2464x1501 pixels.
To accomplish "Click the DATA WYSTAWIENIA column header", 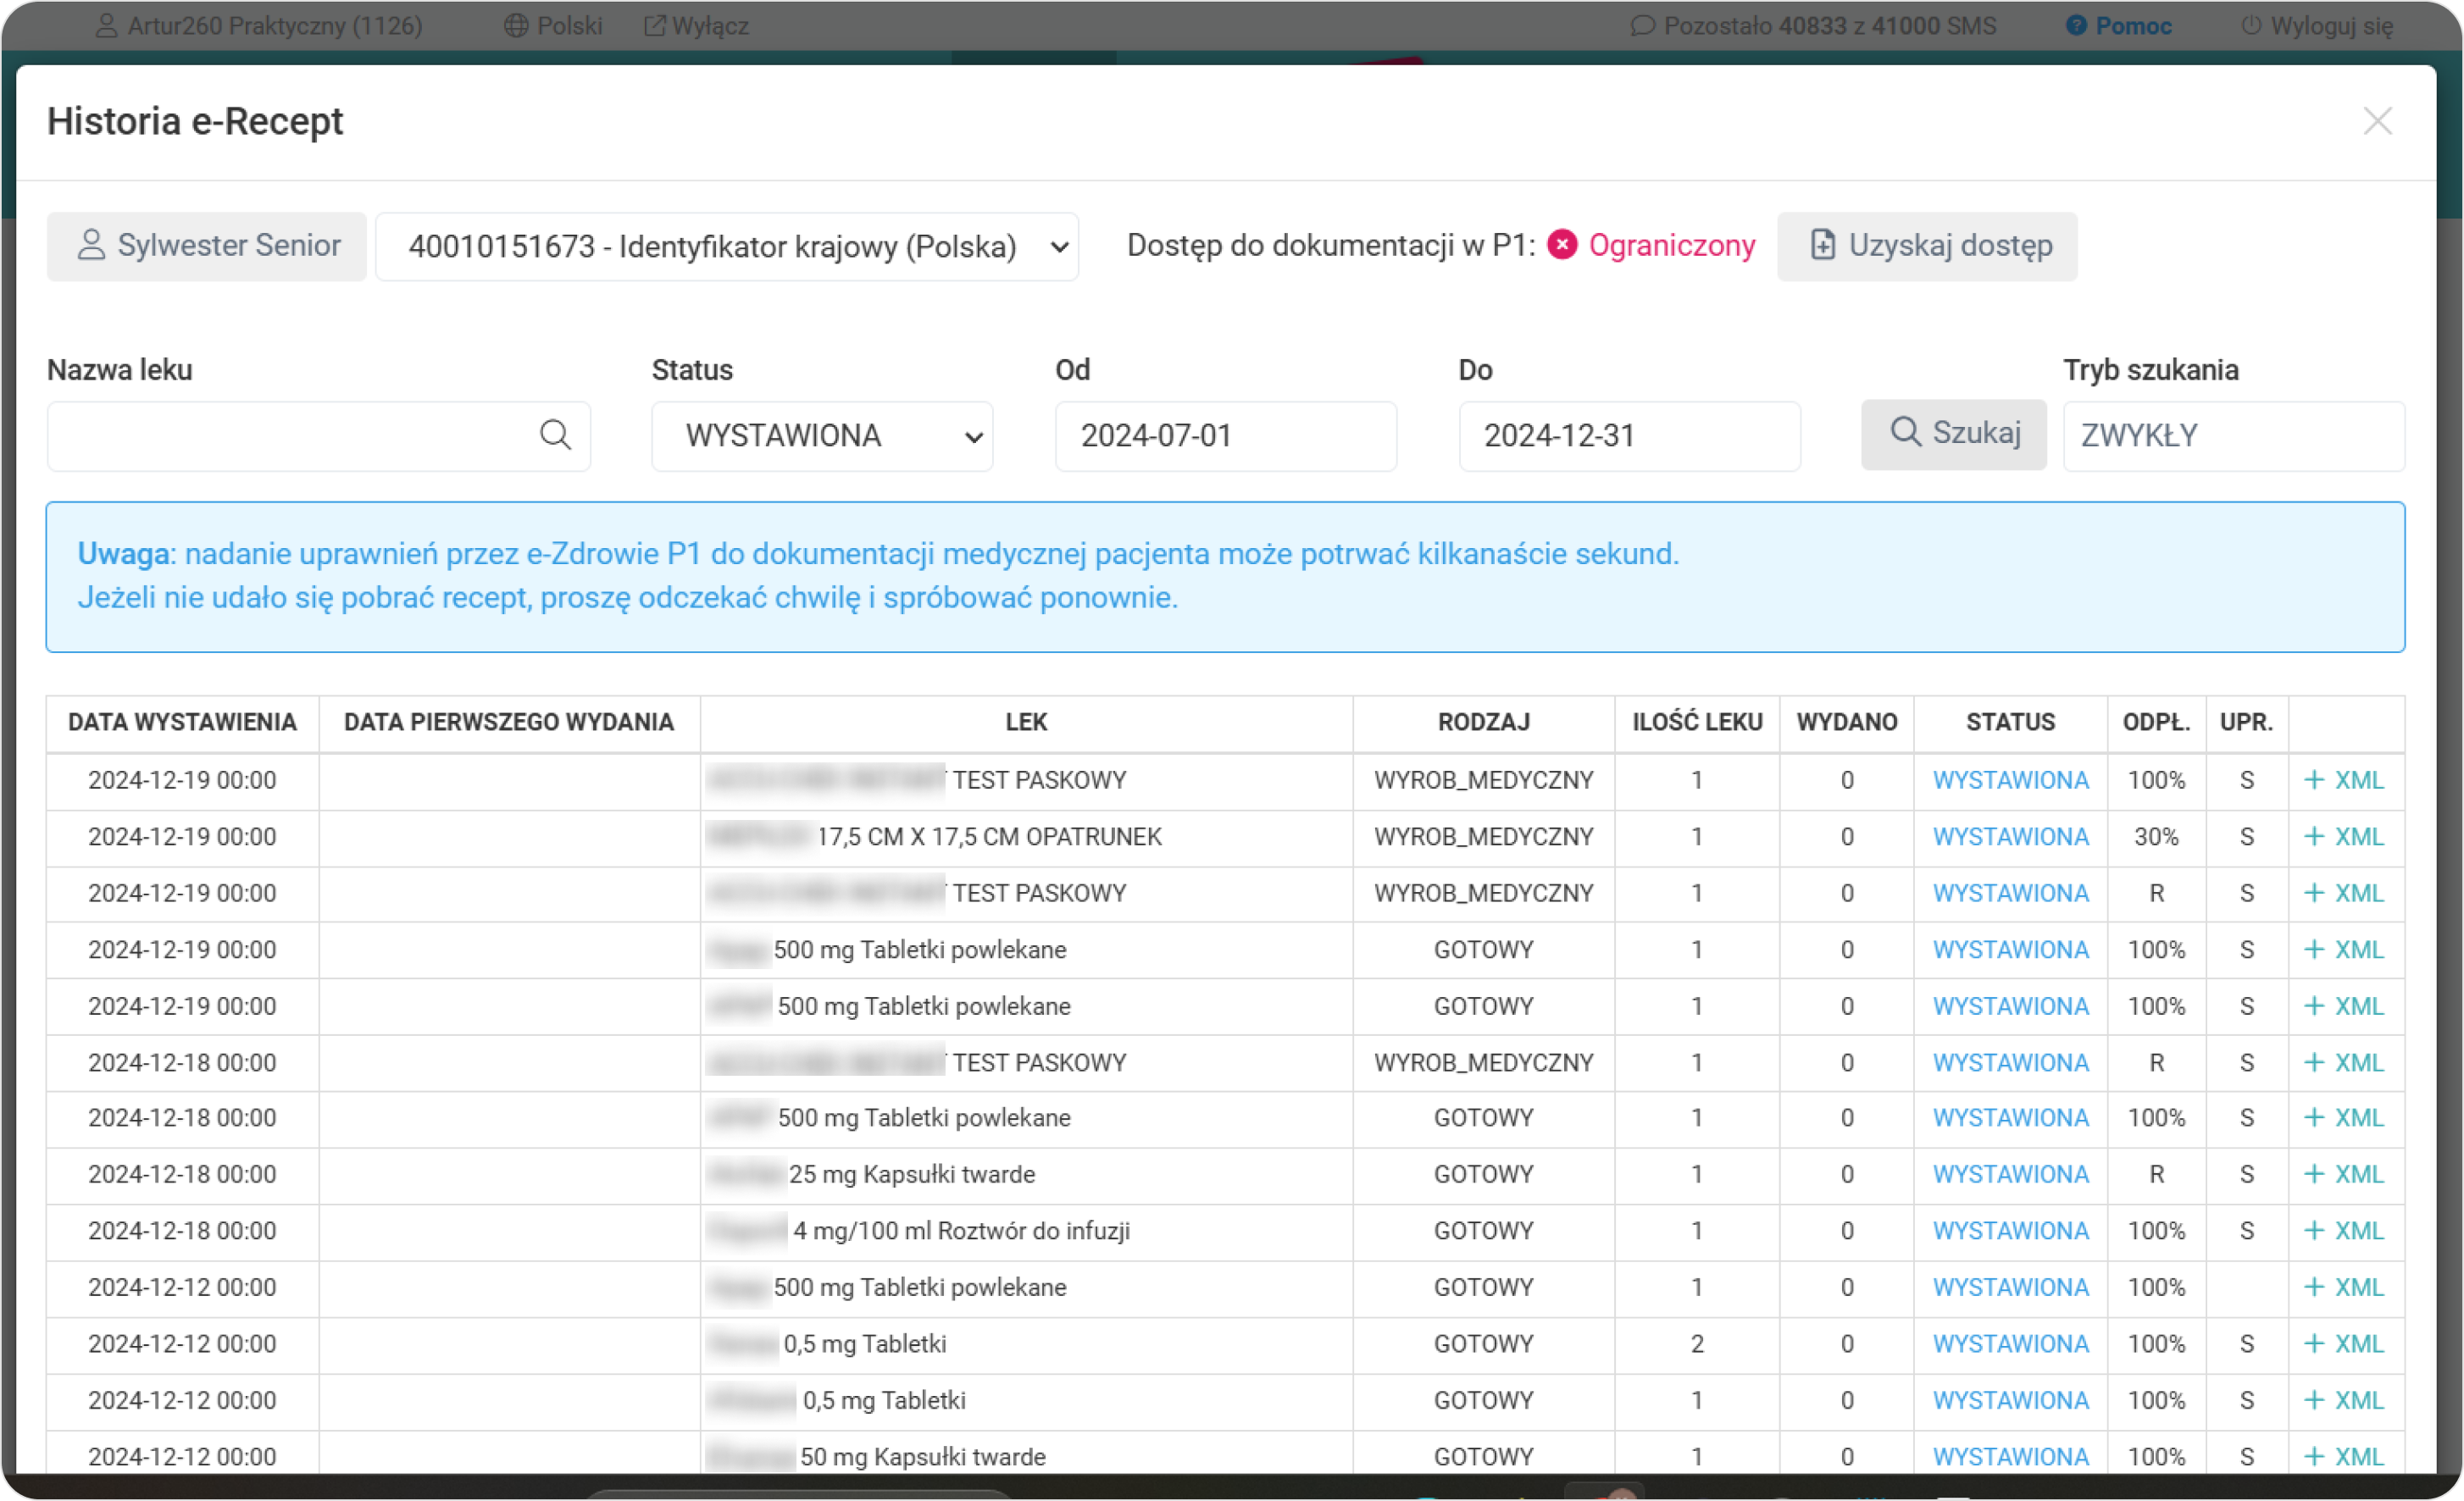I will (x=182, y=722).
